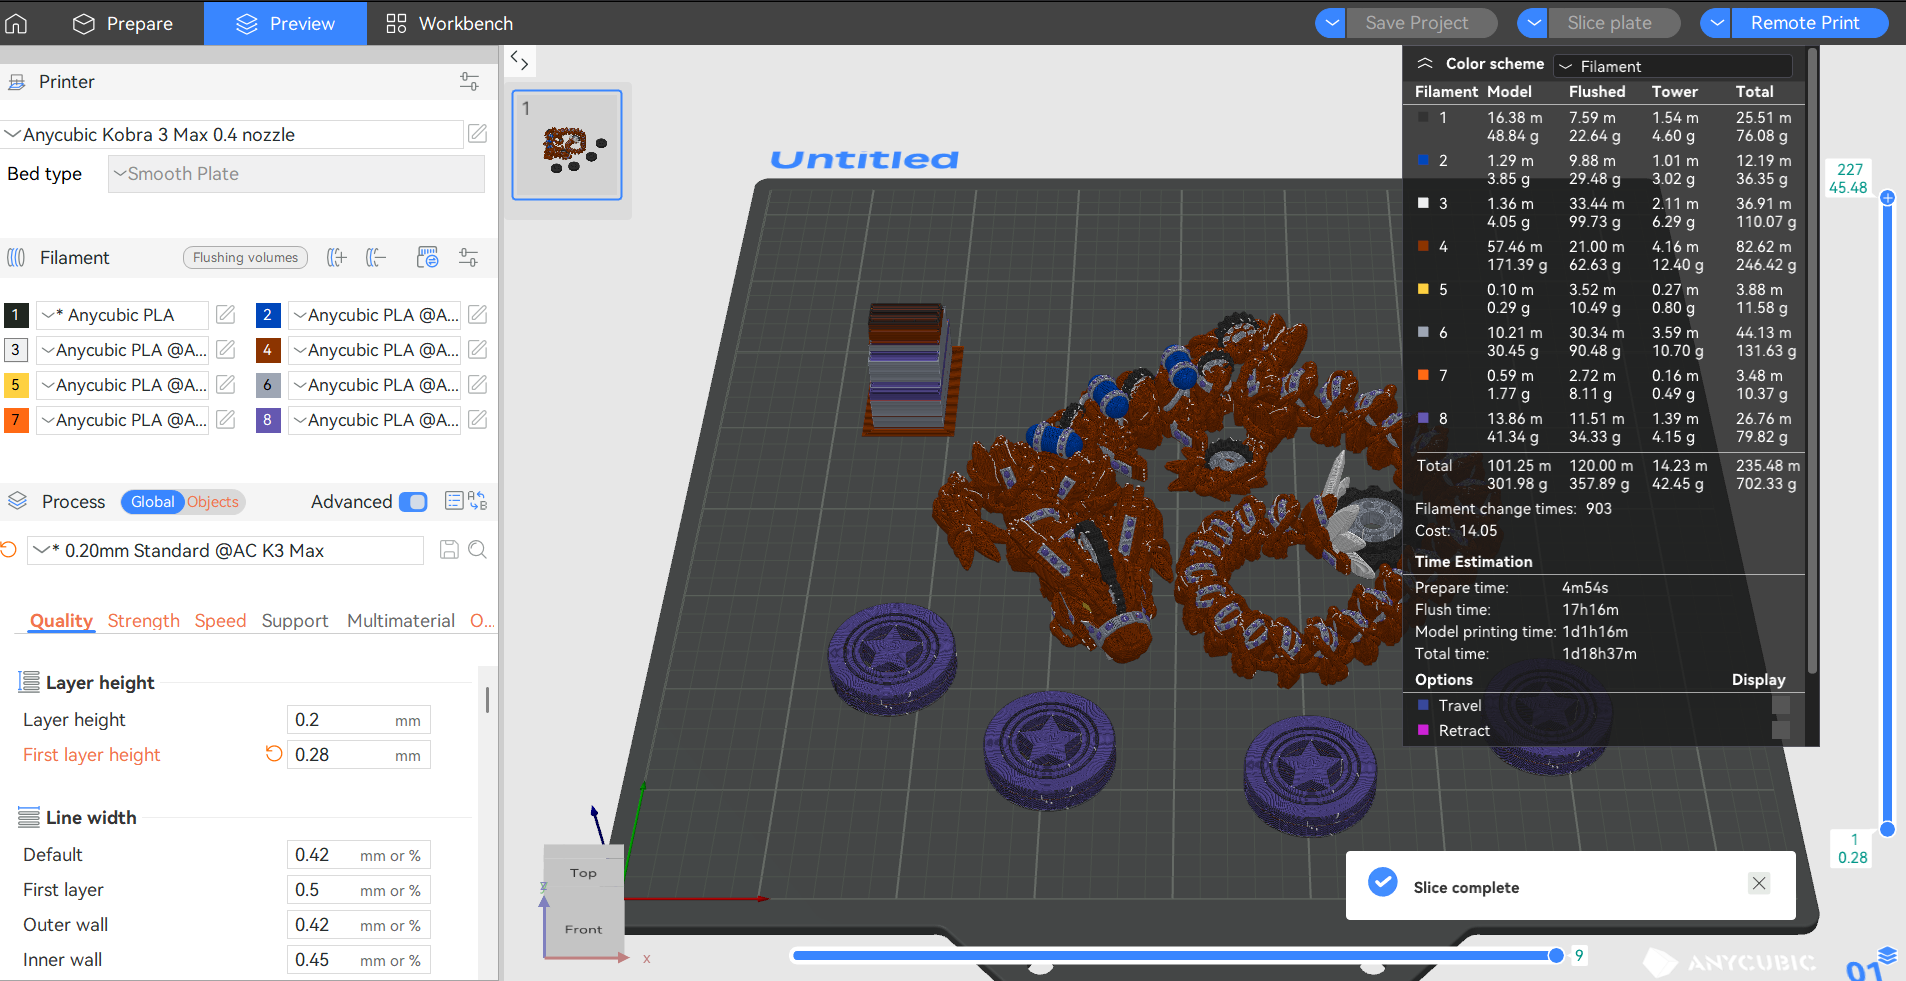Screen dimensions: 1906x981
Task: Open Strength settings tab
Action: (144, 621)
